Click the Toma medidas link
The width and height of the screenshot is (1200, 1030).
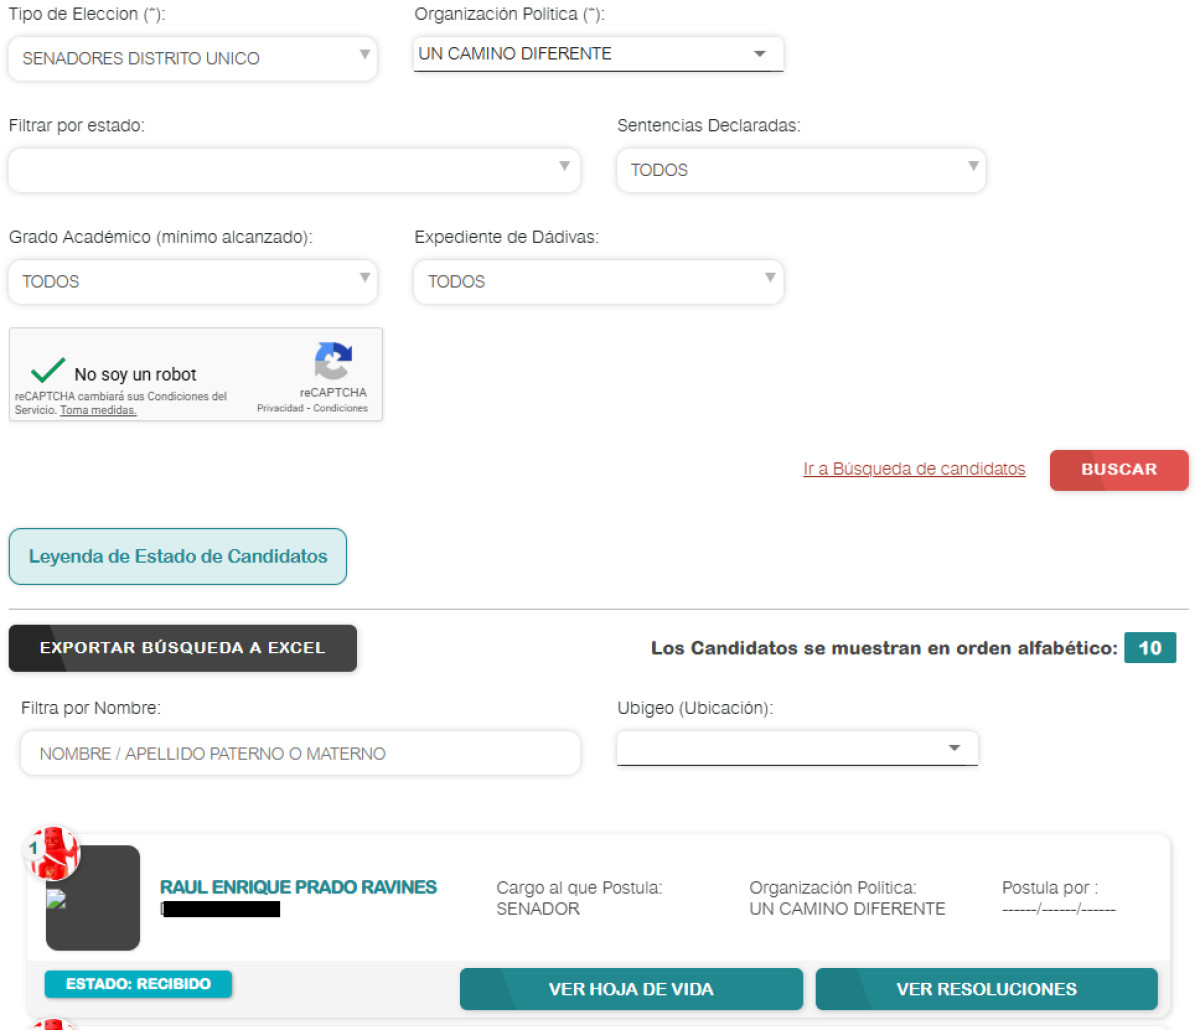pyautogui.click(x=98, y=410)
